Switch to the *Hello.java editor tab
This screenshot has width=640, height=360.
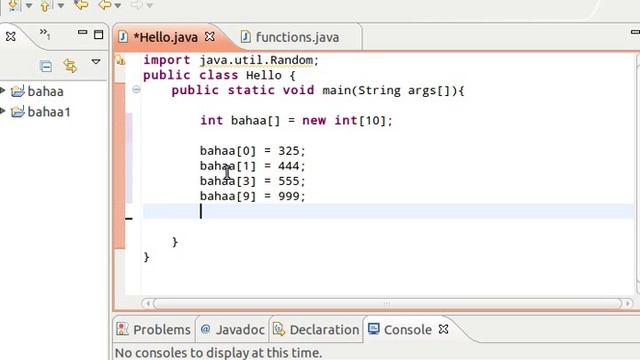165,38
